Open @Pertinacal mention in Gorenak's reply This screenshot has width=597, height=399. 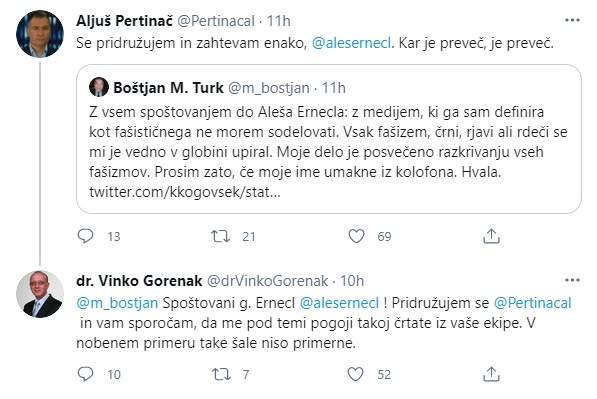[533, 303]
